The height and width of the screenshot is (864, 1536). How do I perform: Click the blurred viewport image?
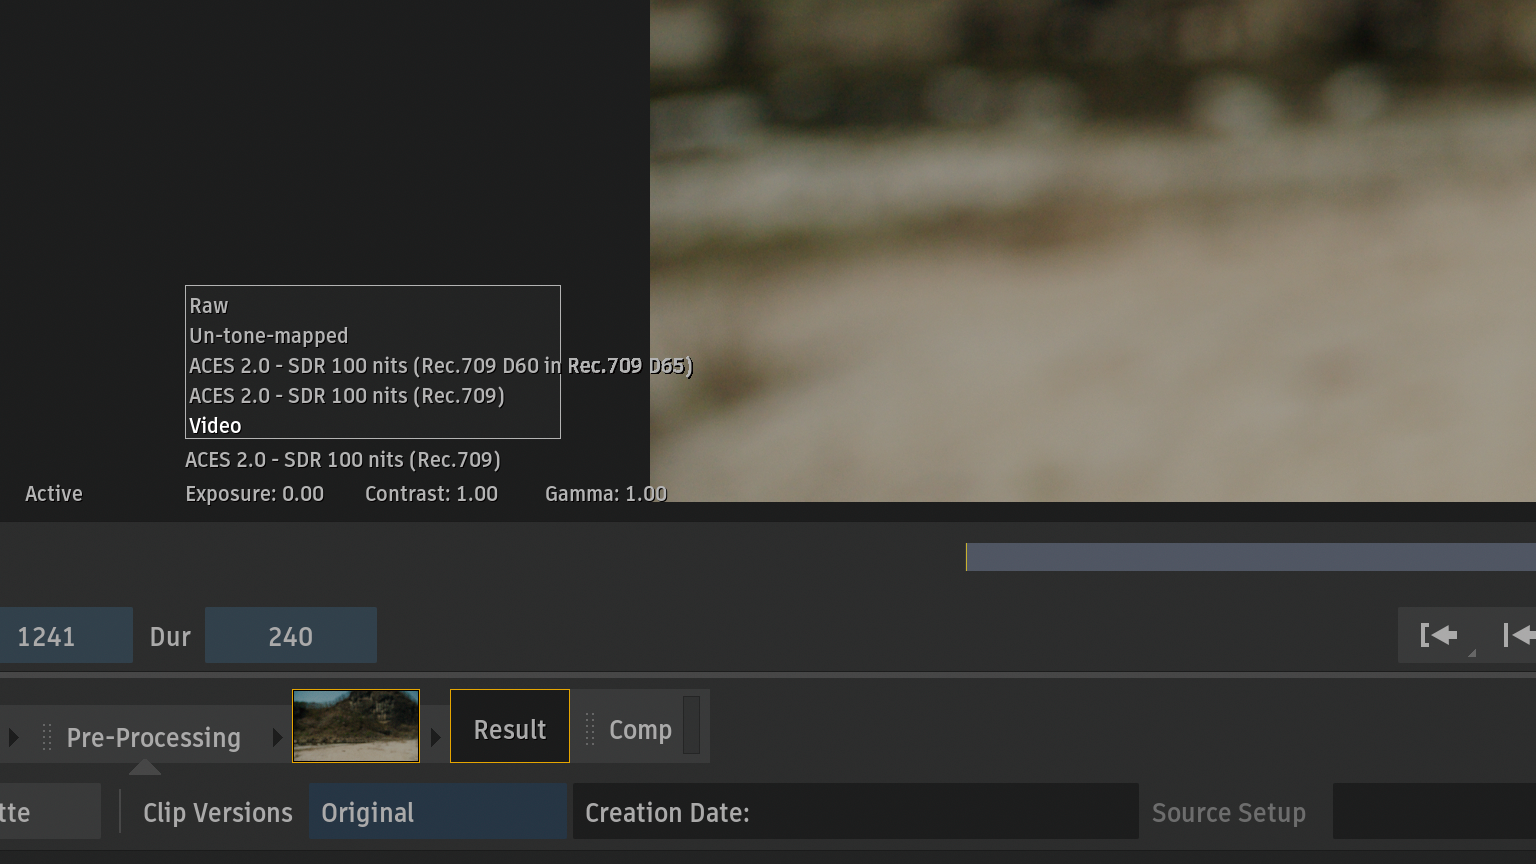pyautogui.click(x=1093, y=250)
